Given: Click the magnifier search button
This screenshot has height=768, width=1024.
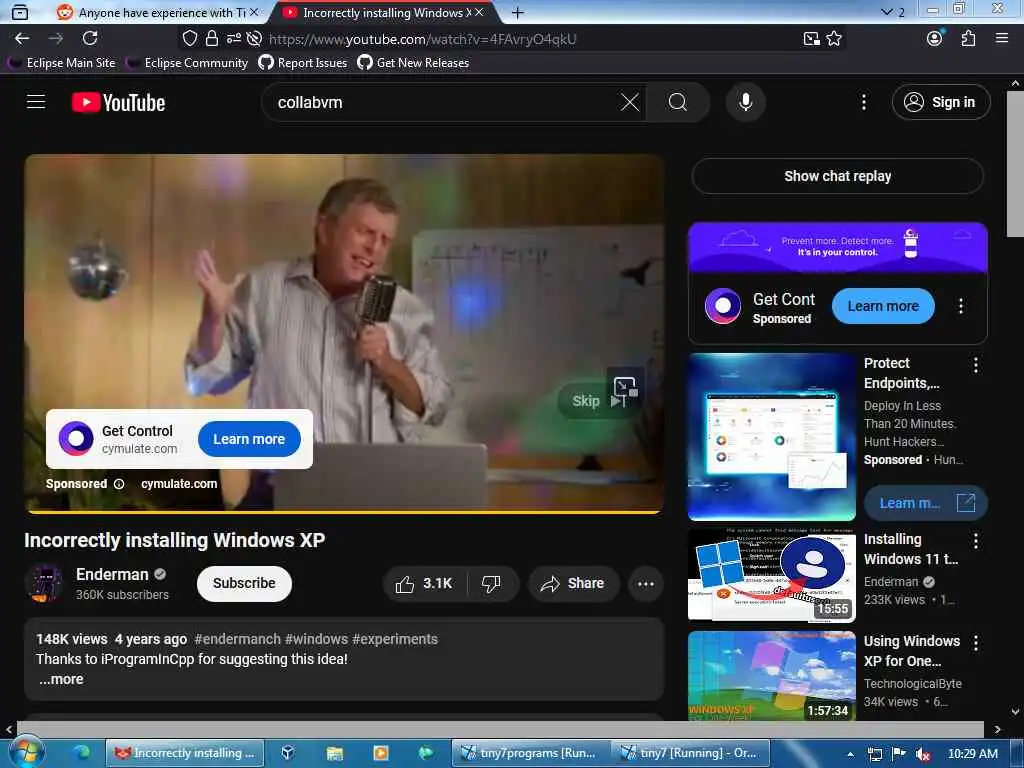Looking at the screenshot, I should click(678, 102).
